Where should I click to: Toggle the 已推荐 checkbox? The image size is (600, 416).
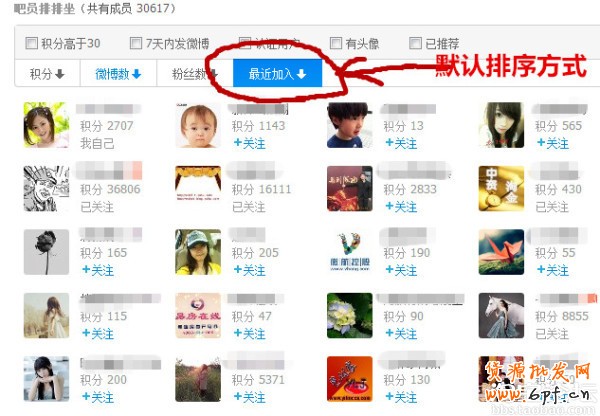[x=415, y=43]
